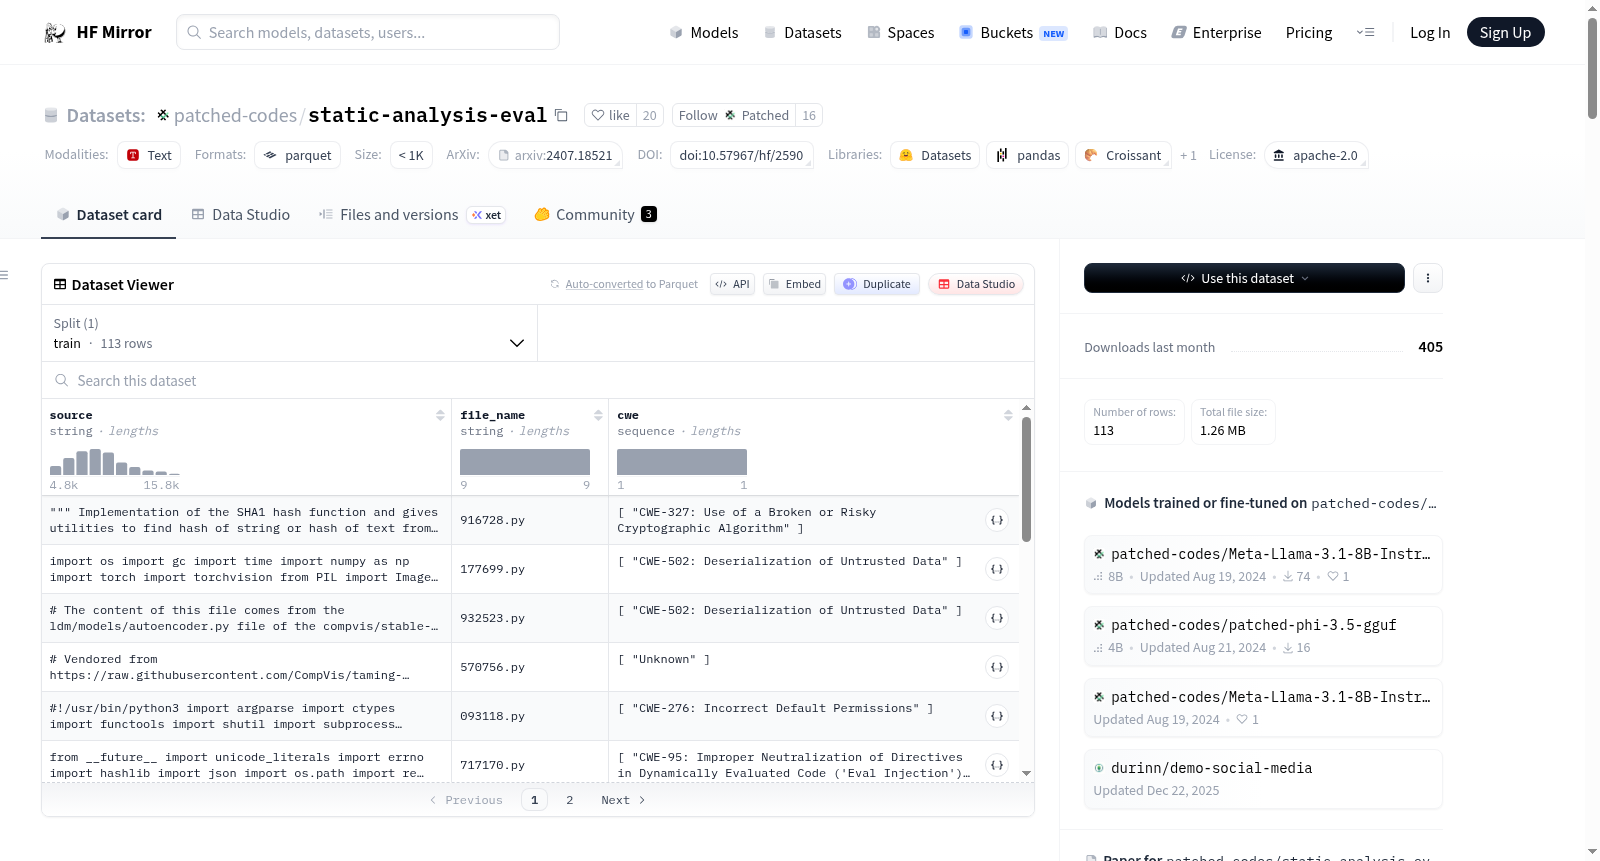Image resolution: width=1600 pixels, height=861 pixels.
Task: Click the Patched follower count 16
Action: [x=809, y=116]
